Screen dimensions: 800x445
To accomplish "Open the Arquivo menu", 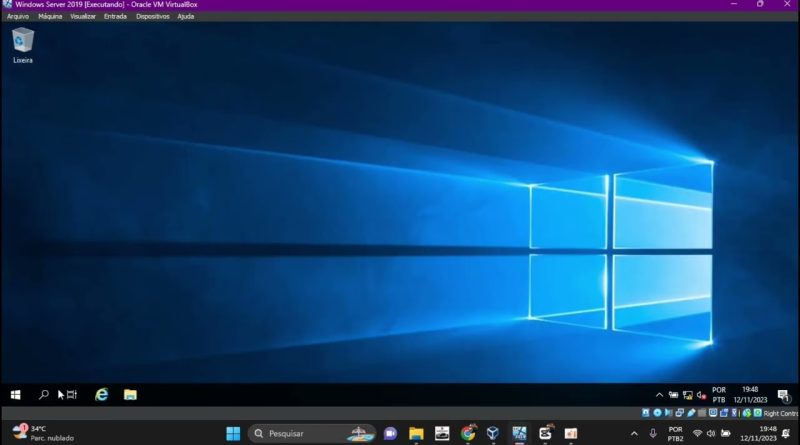I will 18,16.
